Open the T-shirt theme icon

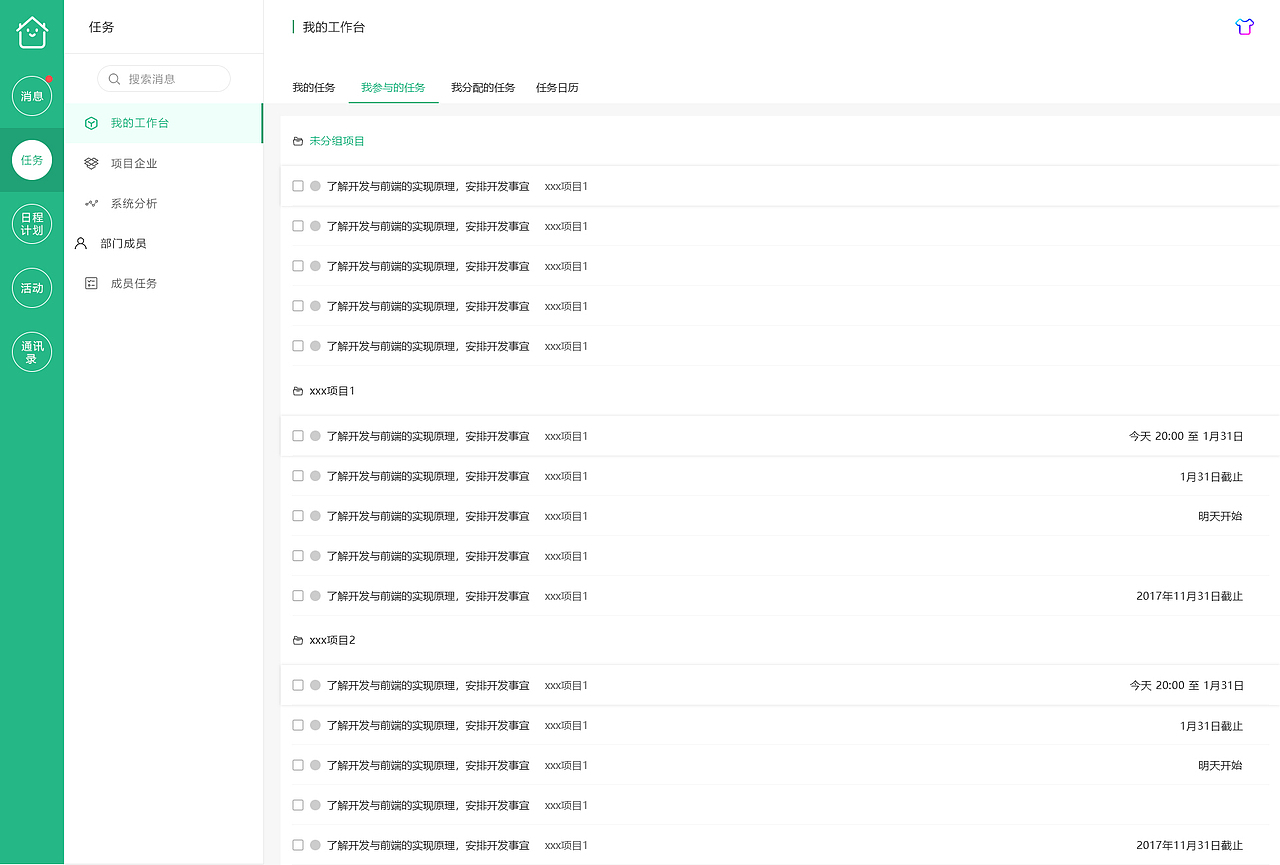coord(1244,27)
